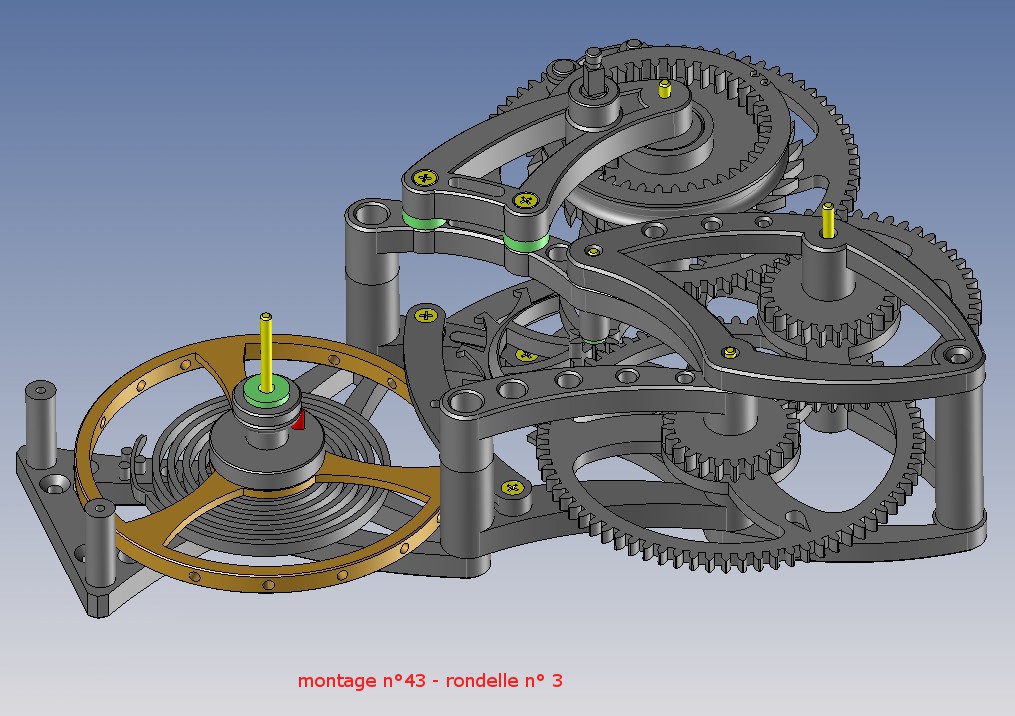Viewport: 1015px width, 716px height.
Task: Pick the green washer on the balance hub
Action: [267, 393]
